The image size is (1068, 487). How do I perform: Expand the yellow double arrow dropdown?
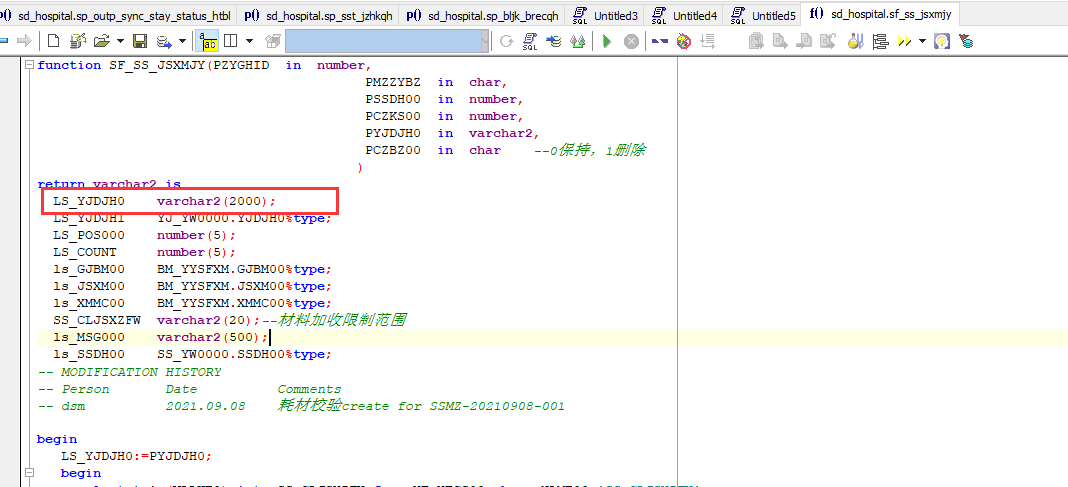click(922, 42)
